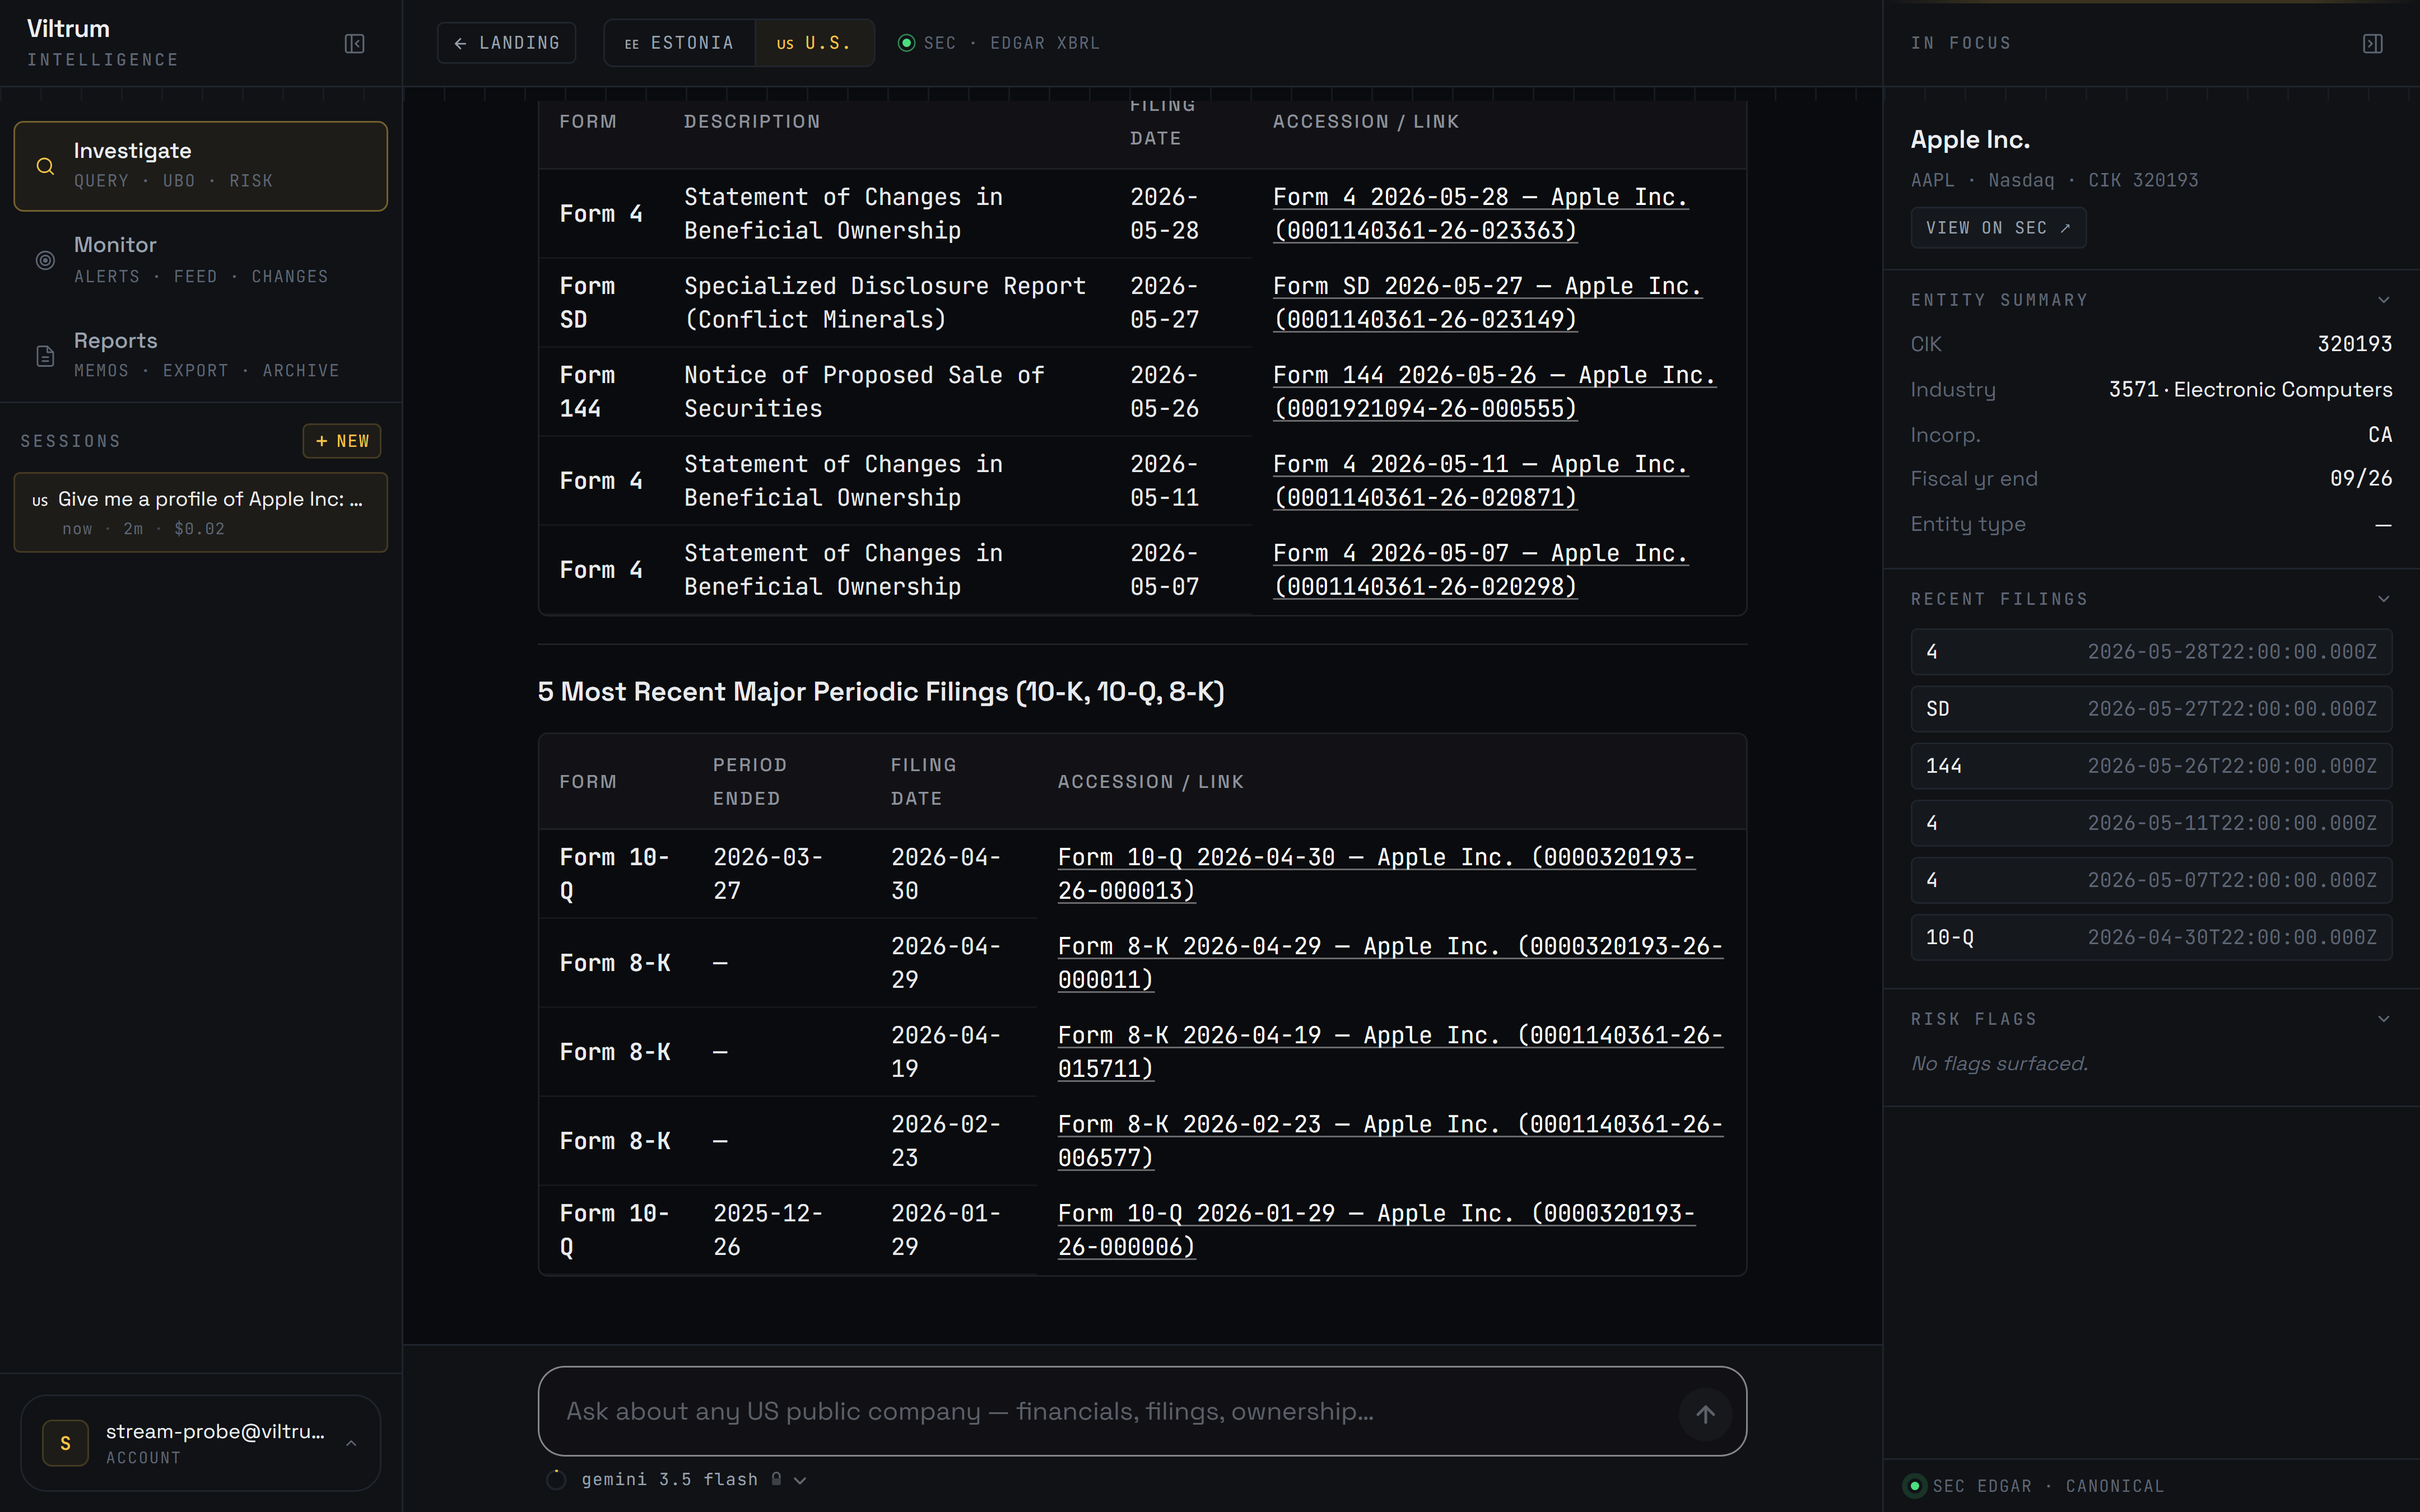This screenshot has height=1512, width=2420.
Task: Switch to the Estonia jurisdiction tab
Action: (x=679, y=43)
